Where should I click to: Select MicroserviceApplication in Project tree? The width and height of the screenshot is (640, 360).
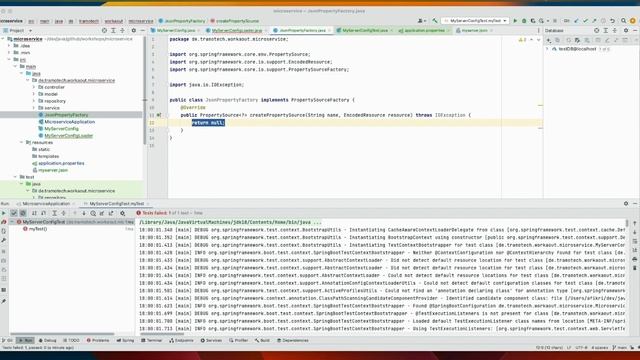(x=69, y=122)
